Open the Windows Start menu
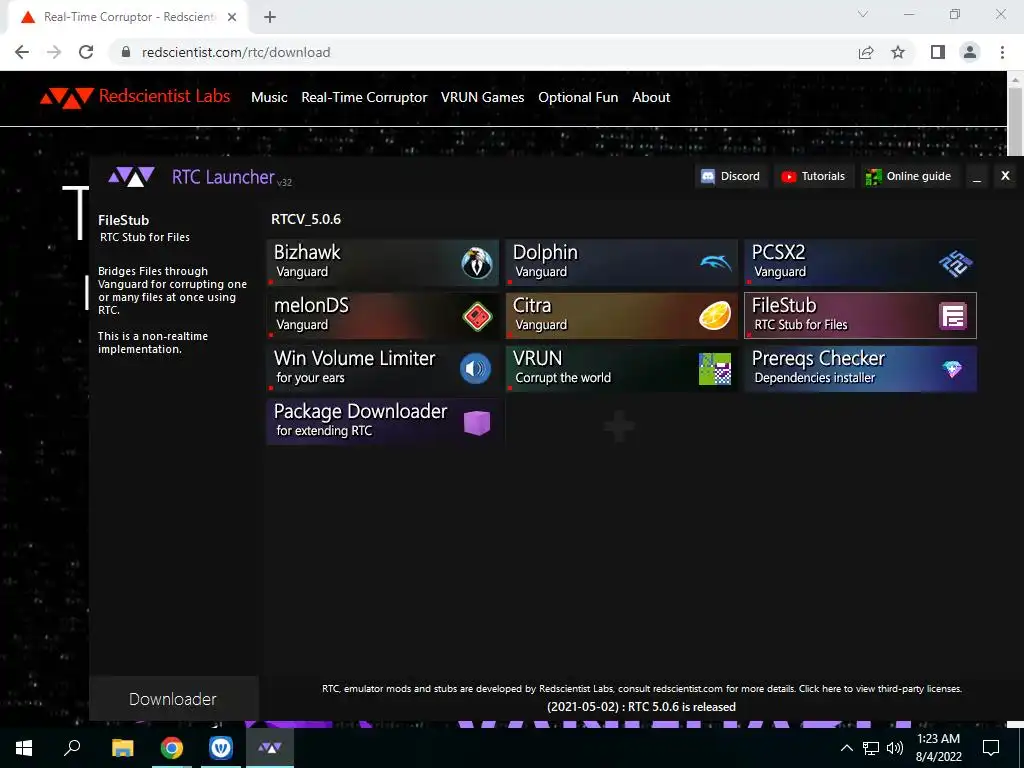The height and width of the screenshot is (768, 1024). [x=24, y=748]
